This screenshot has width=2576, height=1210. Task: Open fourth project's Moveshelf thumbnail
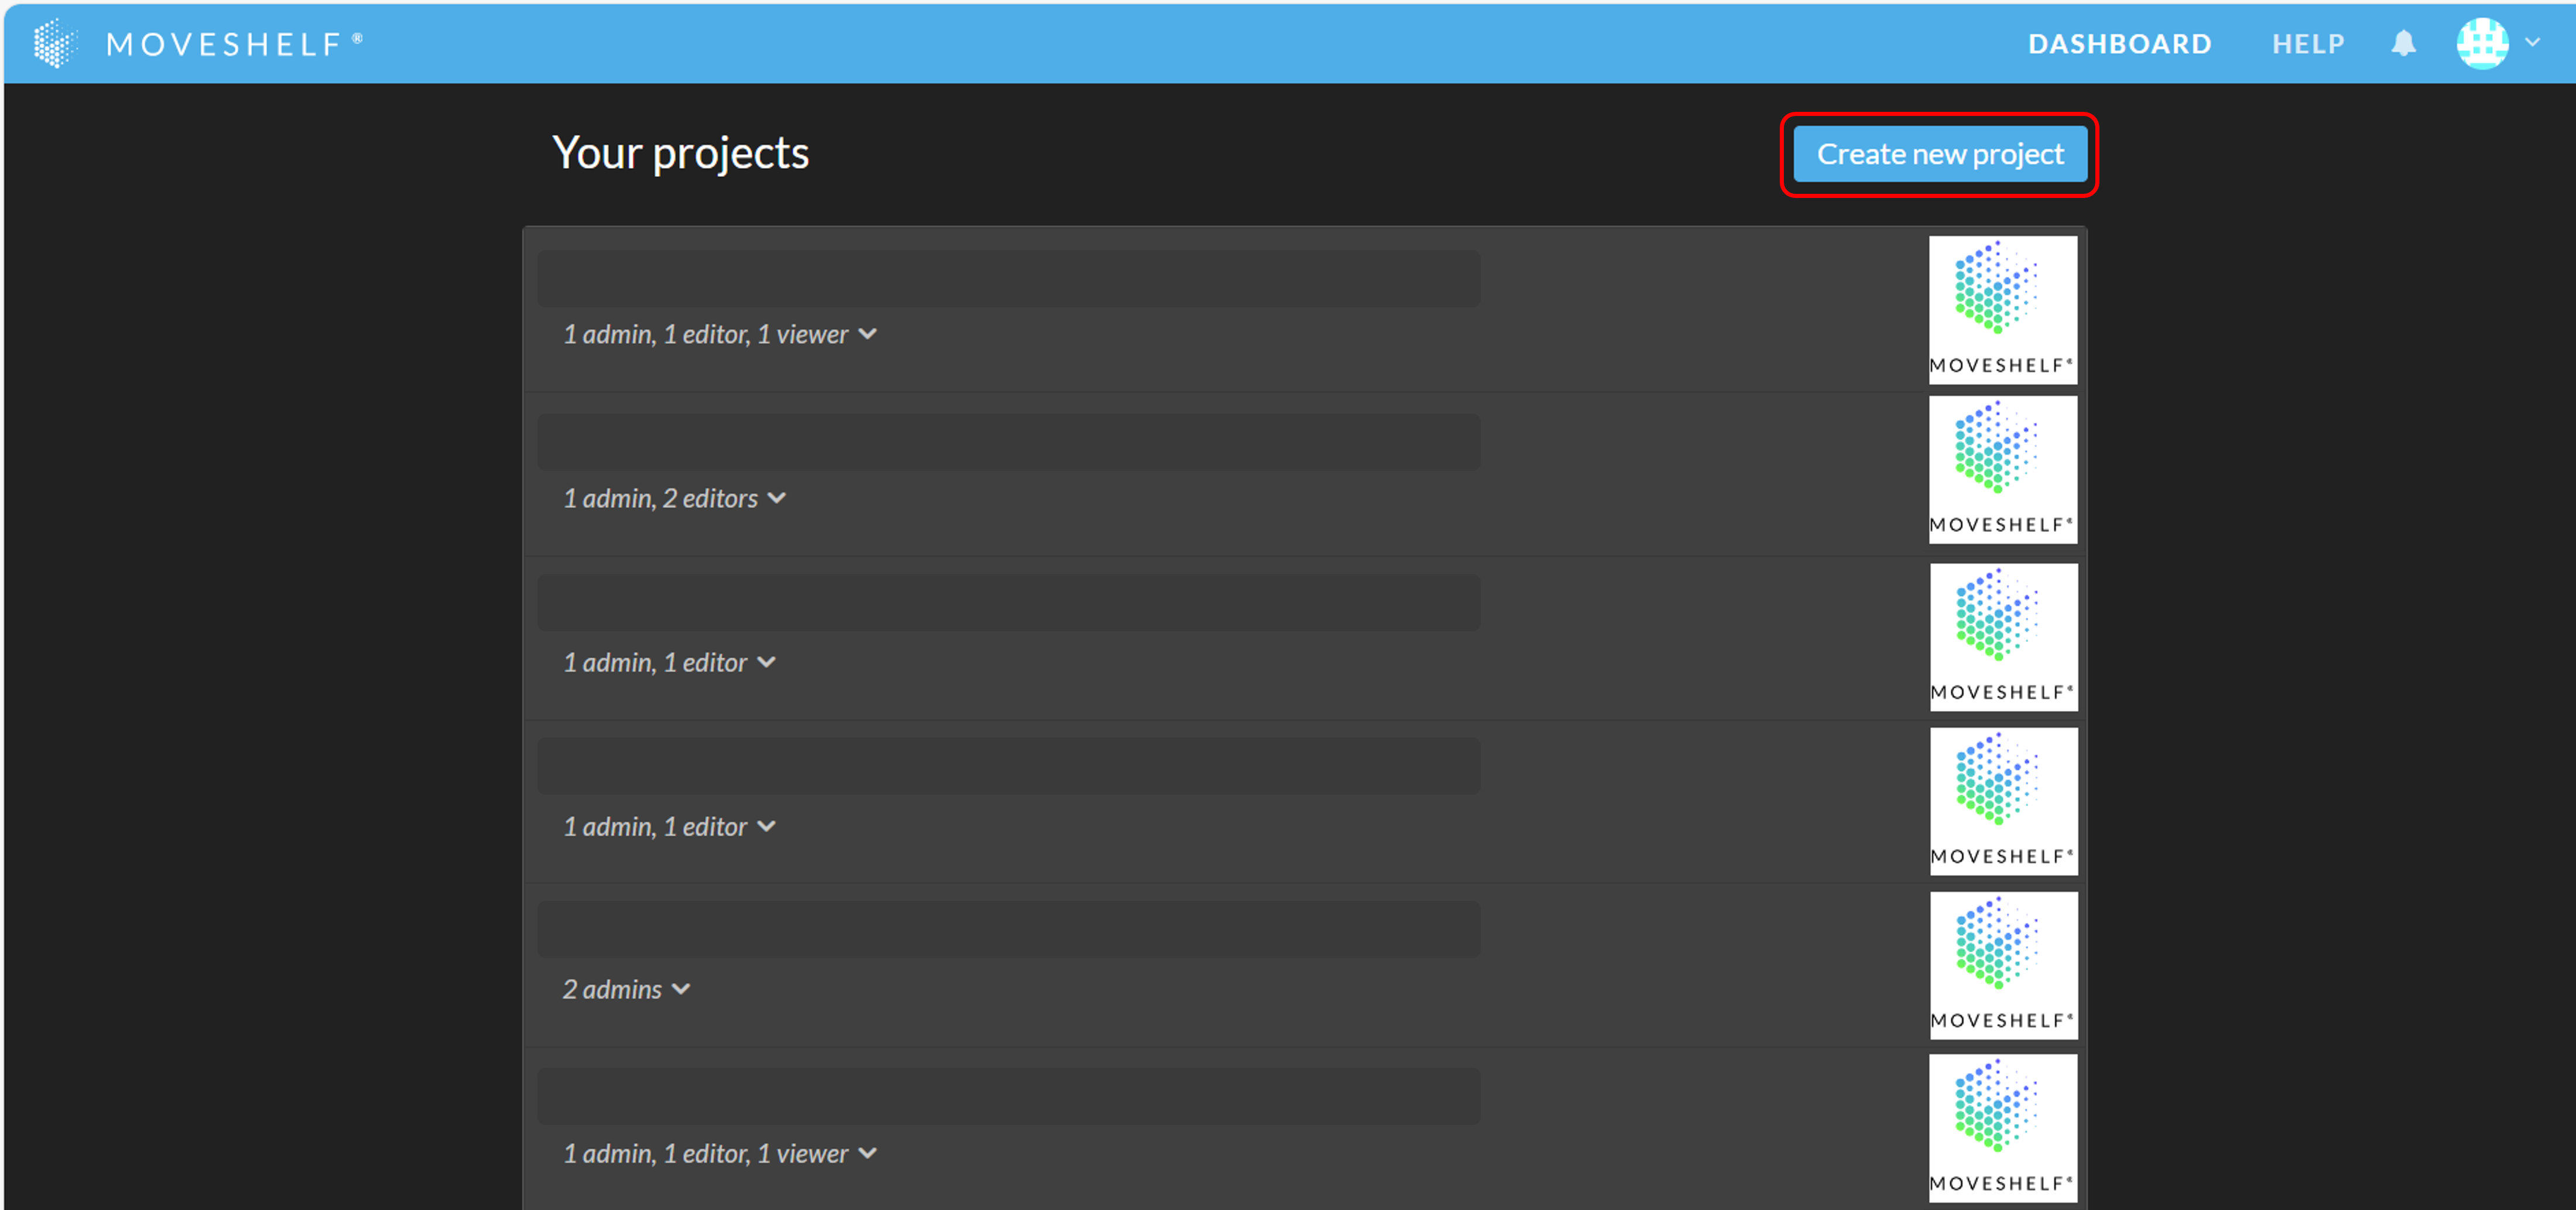(2003, 801)
